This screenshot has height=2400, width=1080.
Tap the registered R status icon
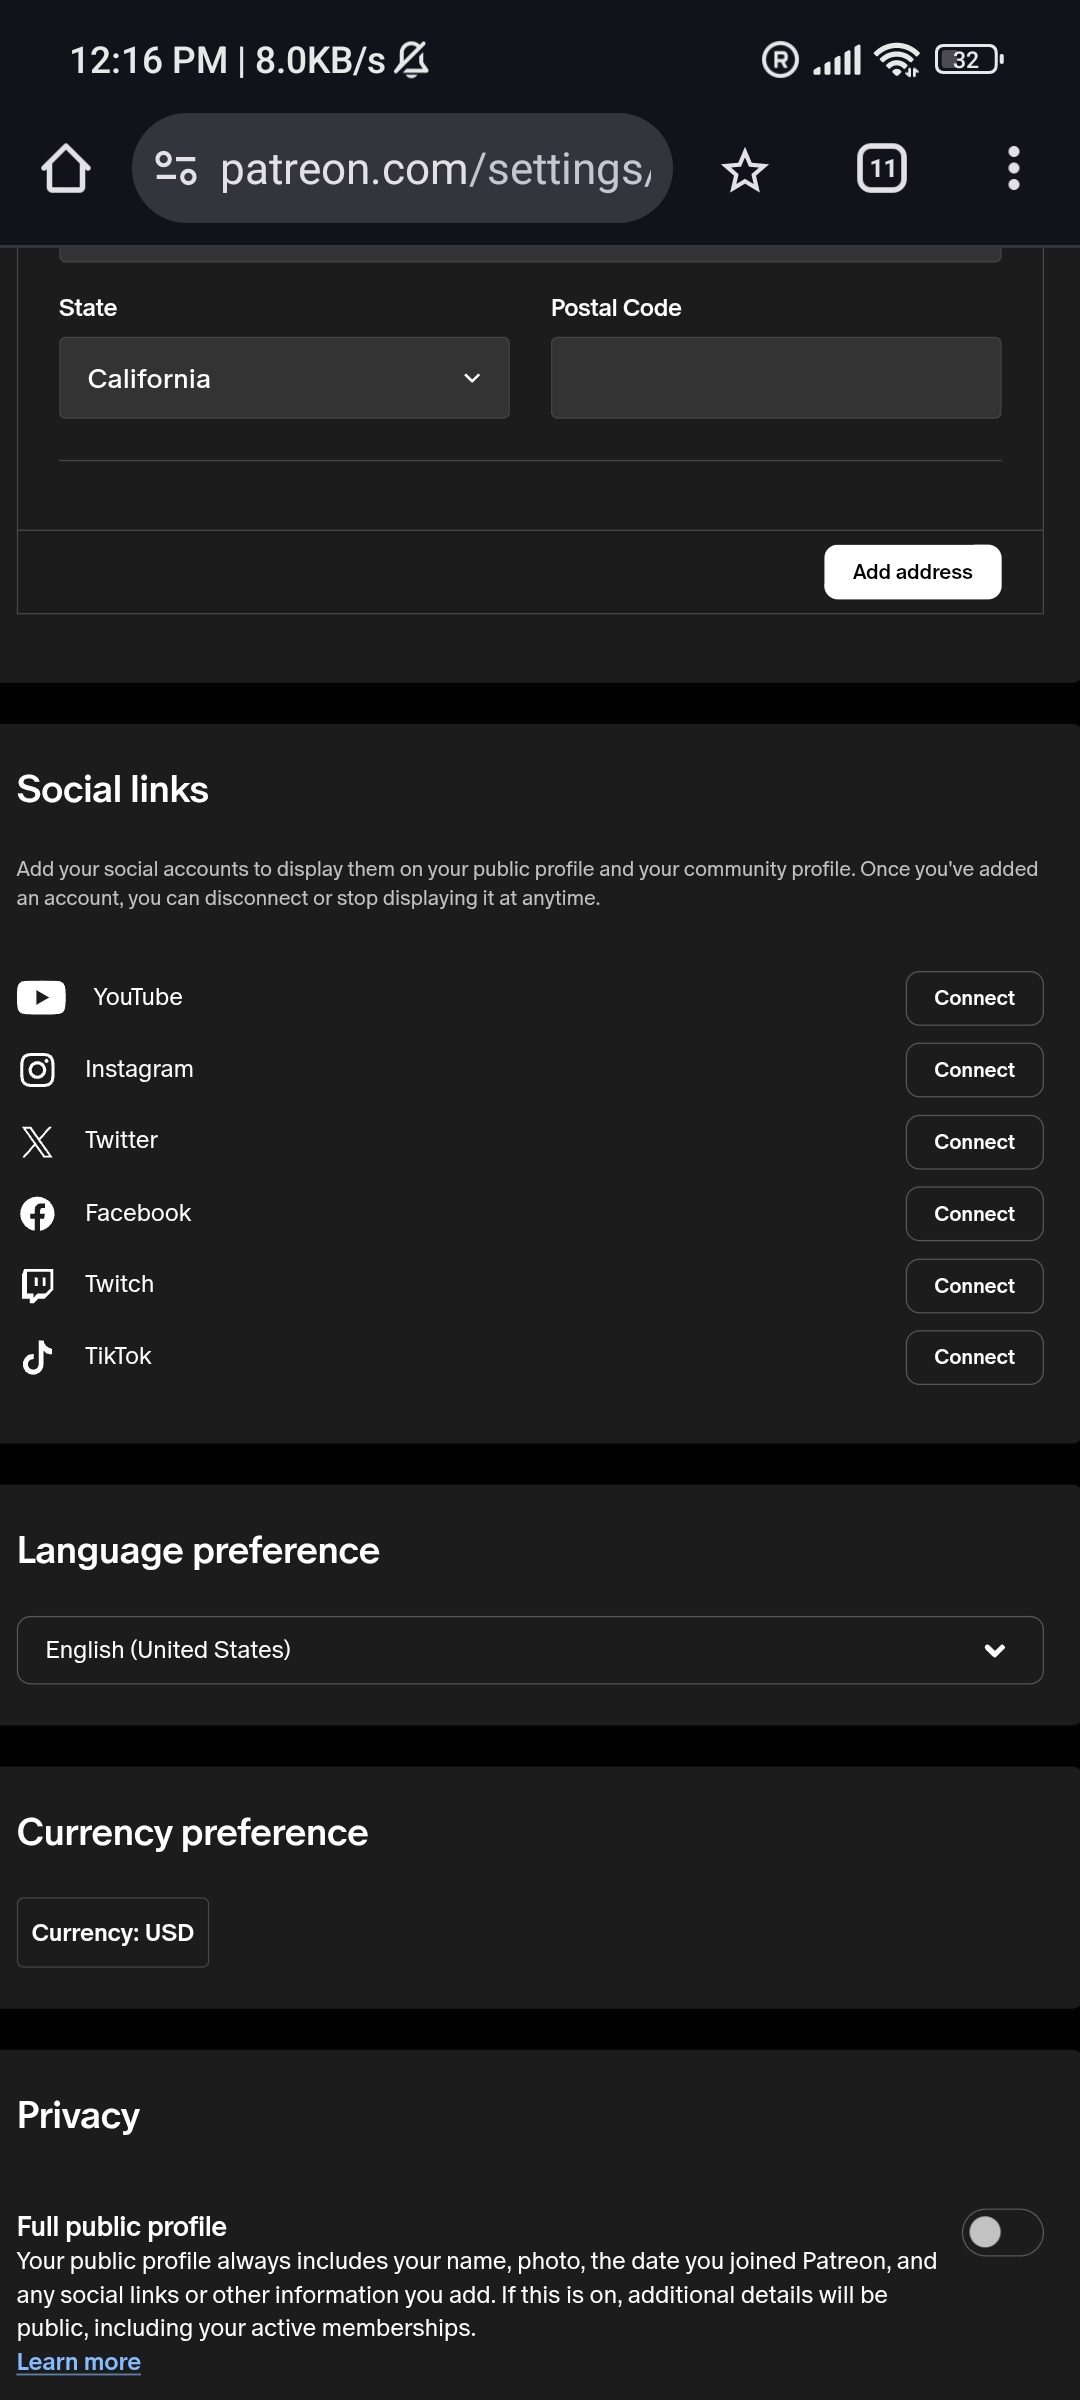click(x=780, y=60)
